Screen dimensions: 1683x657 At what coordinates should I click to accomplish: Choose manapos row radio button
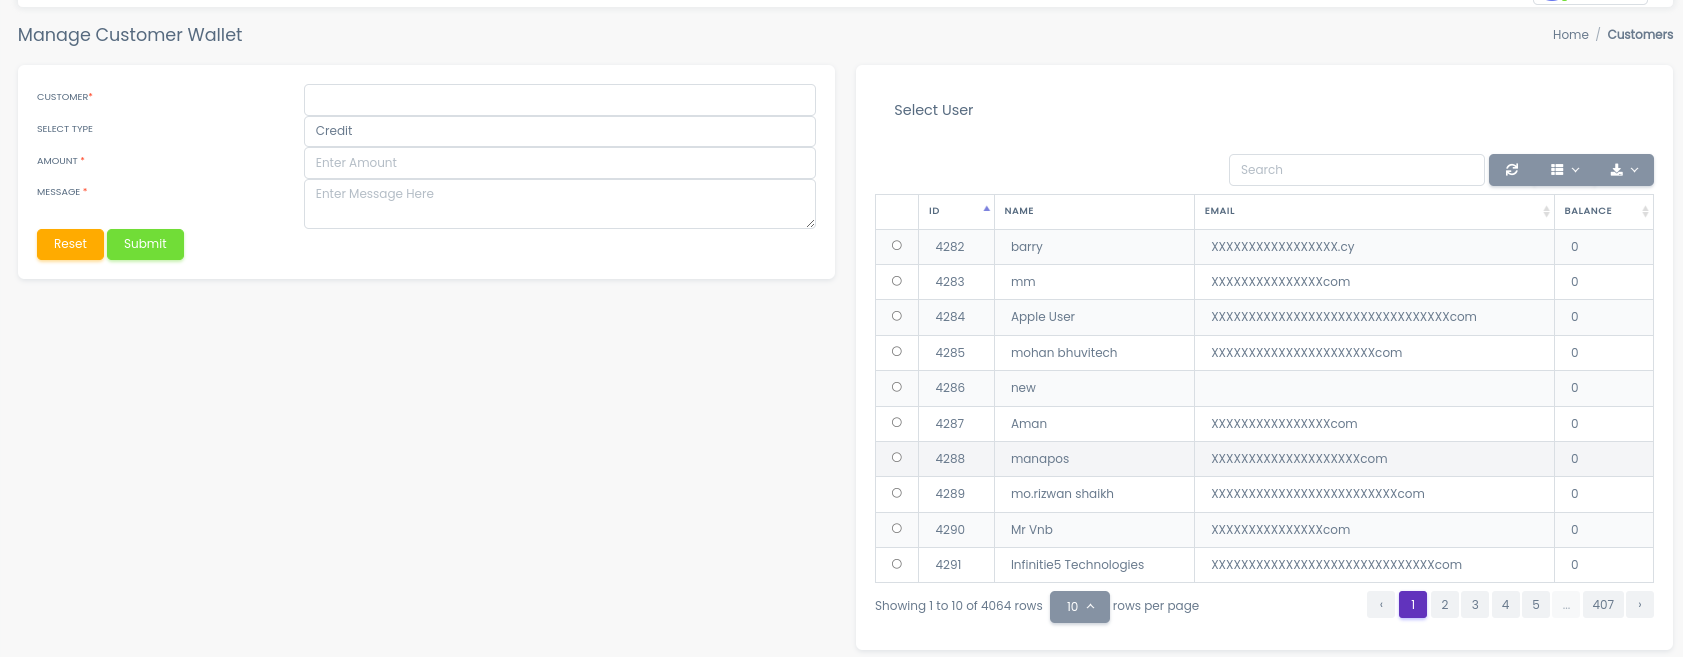coord(897,458)
